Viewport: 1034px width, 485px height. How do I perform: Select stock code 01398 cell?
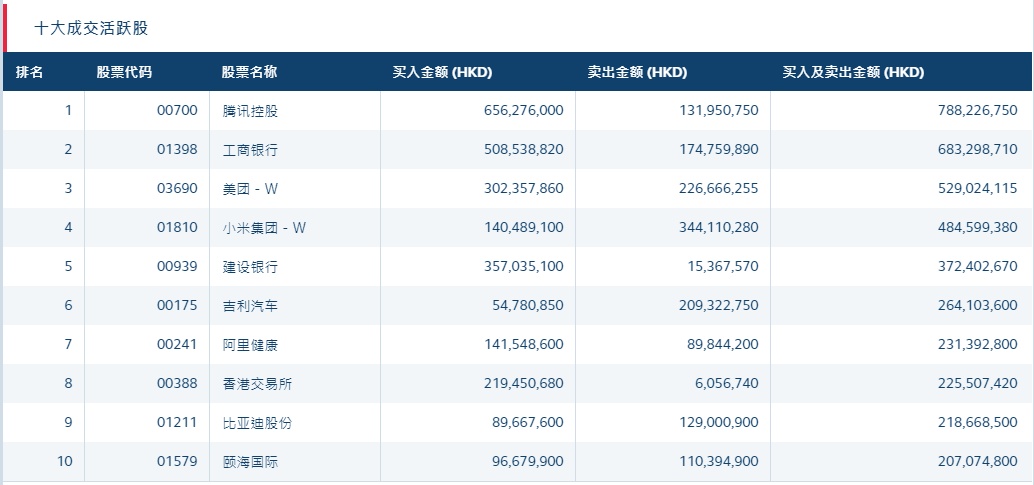pyautogui.click(x=178, y=150)
